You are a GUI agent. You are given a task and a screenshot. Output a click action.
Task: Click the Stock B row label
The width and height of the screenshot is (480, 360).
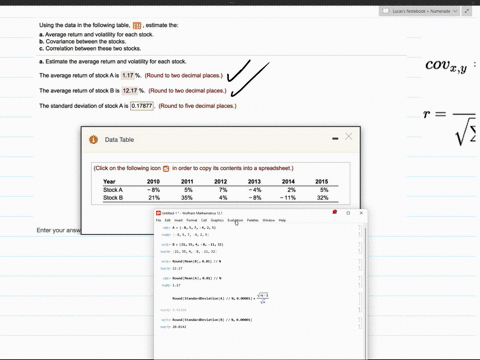point(113,198)
